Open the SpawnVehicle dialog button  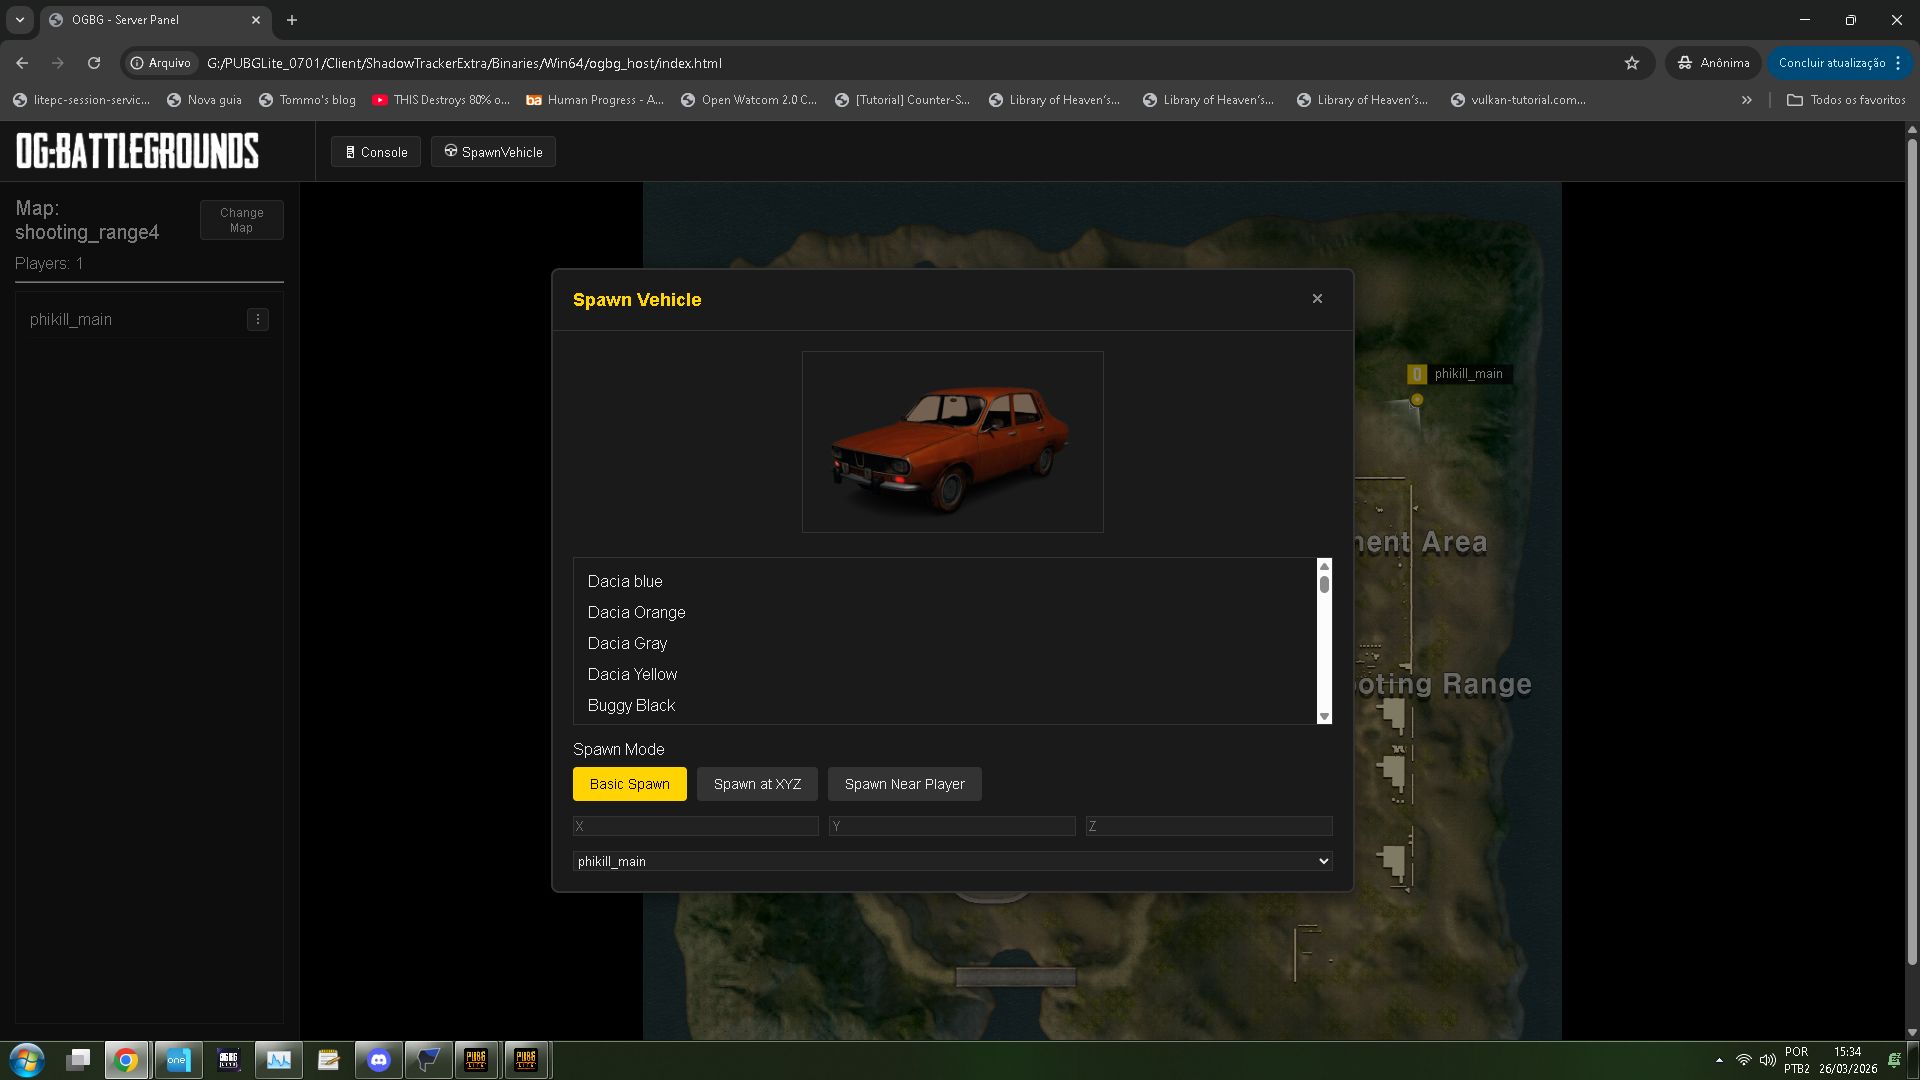[493, 152]
